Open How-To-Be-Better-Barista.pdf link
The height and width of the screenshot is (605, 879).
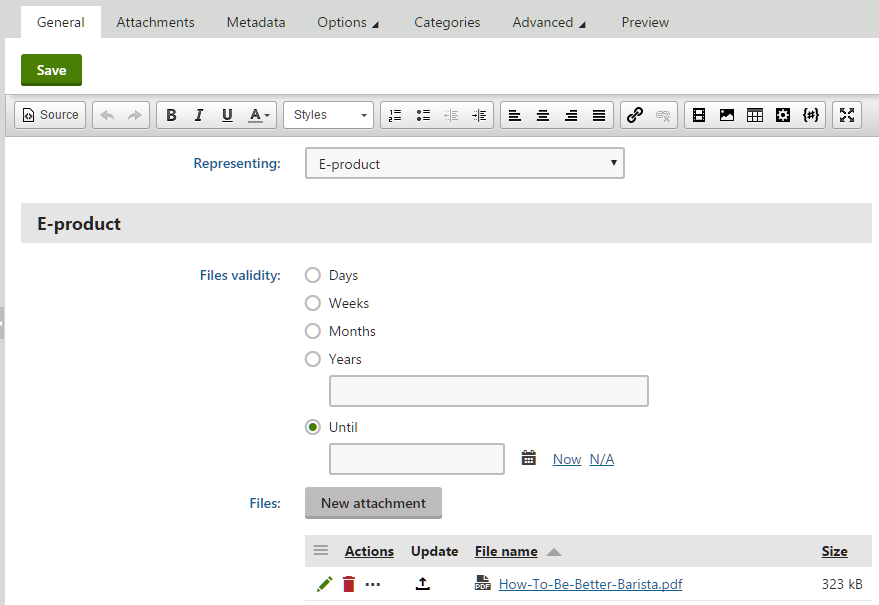[x=590, y=583]
